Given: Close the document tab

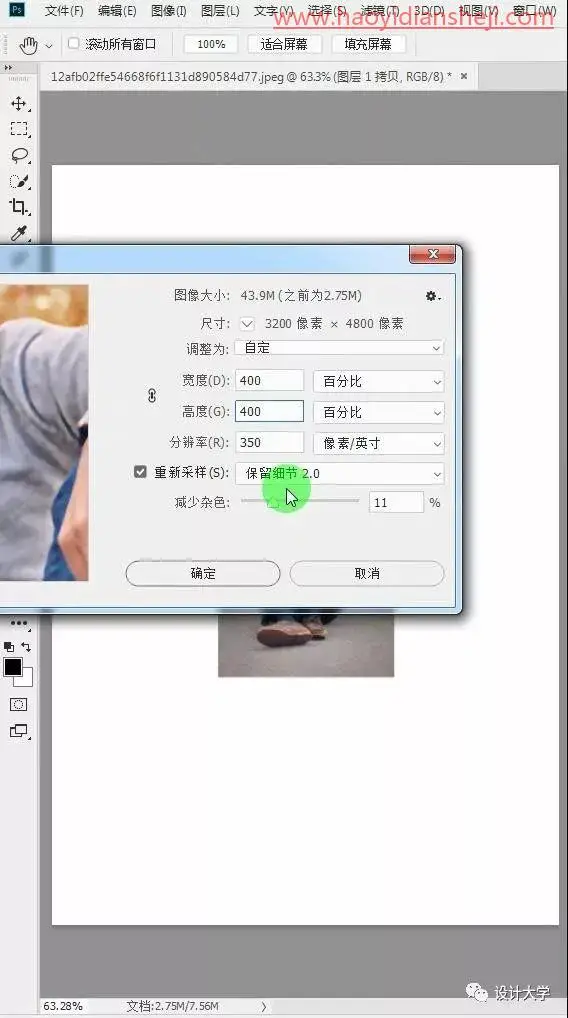Looking at the screenshot, I should pyautogui.click(x=464, y=76).
